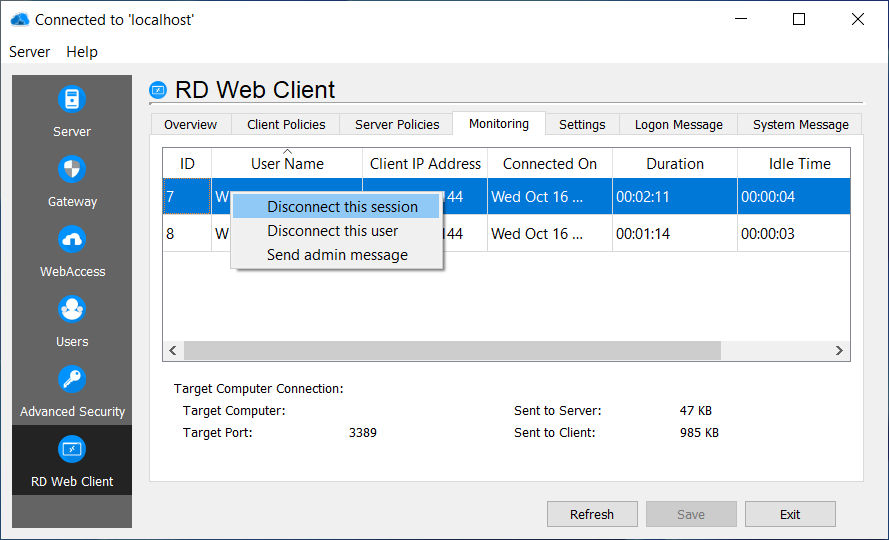Click the Target Computer label

click(x=234, y=411)
